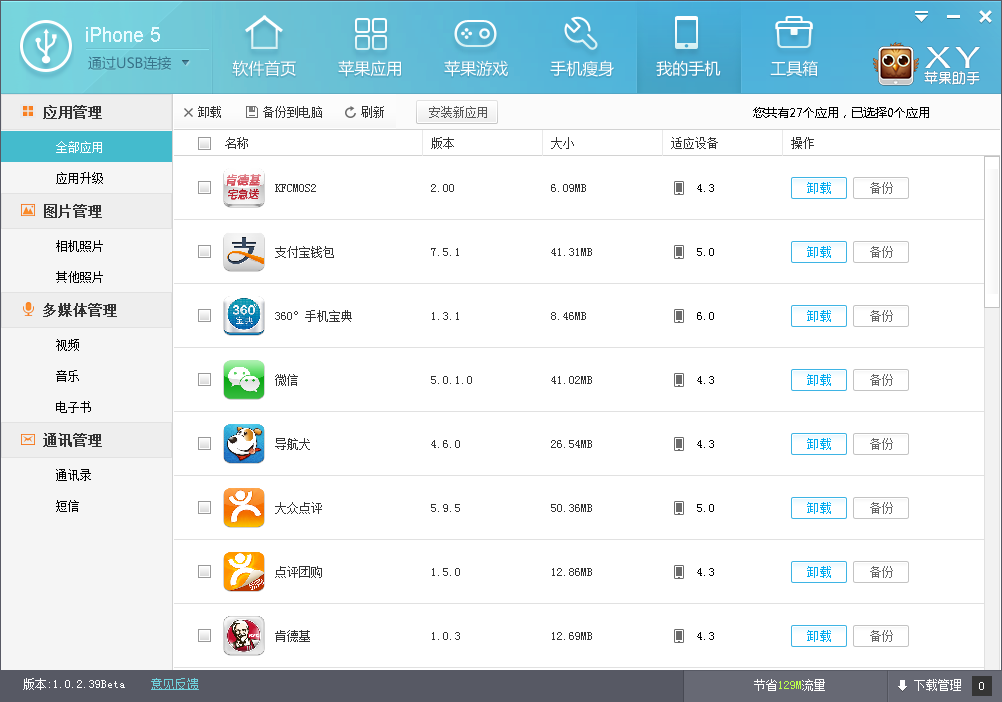Sort by the 大小 column header
The image size is (1002, 702).
pos(562,143)
